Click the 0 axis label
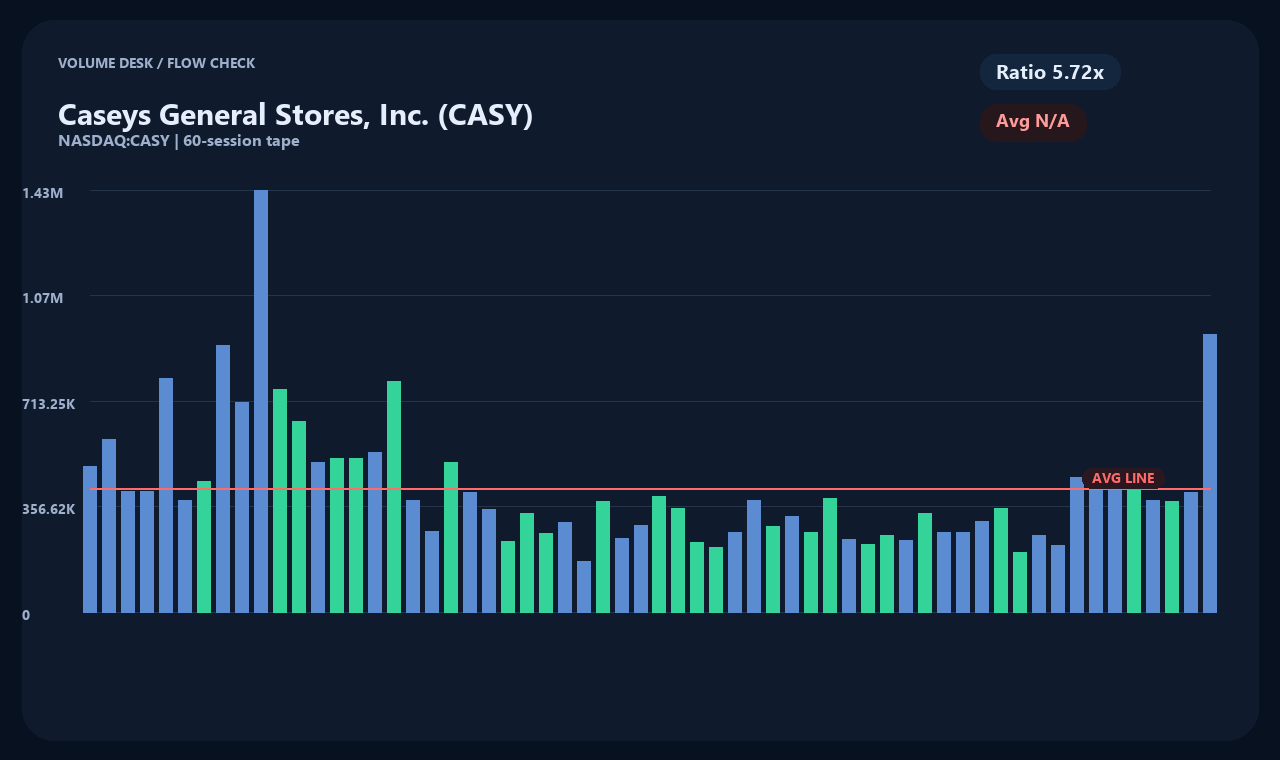 point(26,615)
